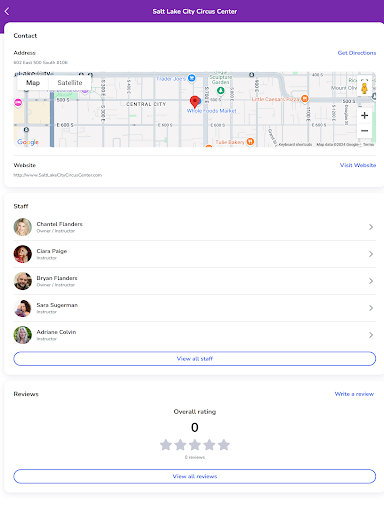Viewport: 384px width, 512px height.
Task: Click the fourth rating star
Action: click(209, 445)
